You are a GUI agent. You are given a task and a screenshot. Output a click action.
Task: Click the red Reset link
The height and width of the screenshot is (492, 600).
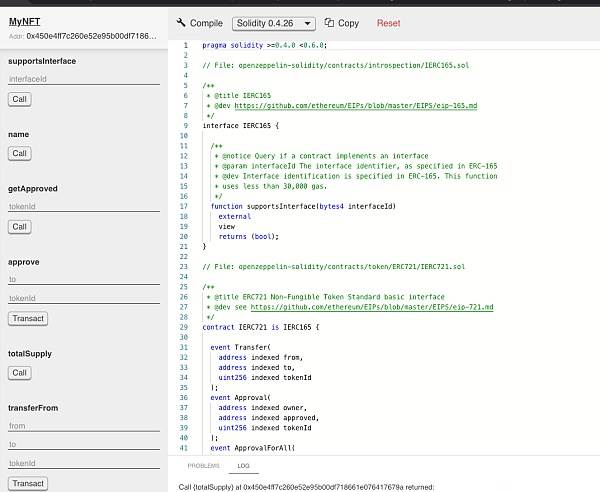point(388,23)
